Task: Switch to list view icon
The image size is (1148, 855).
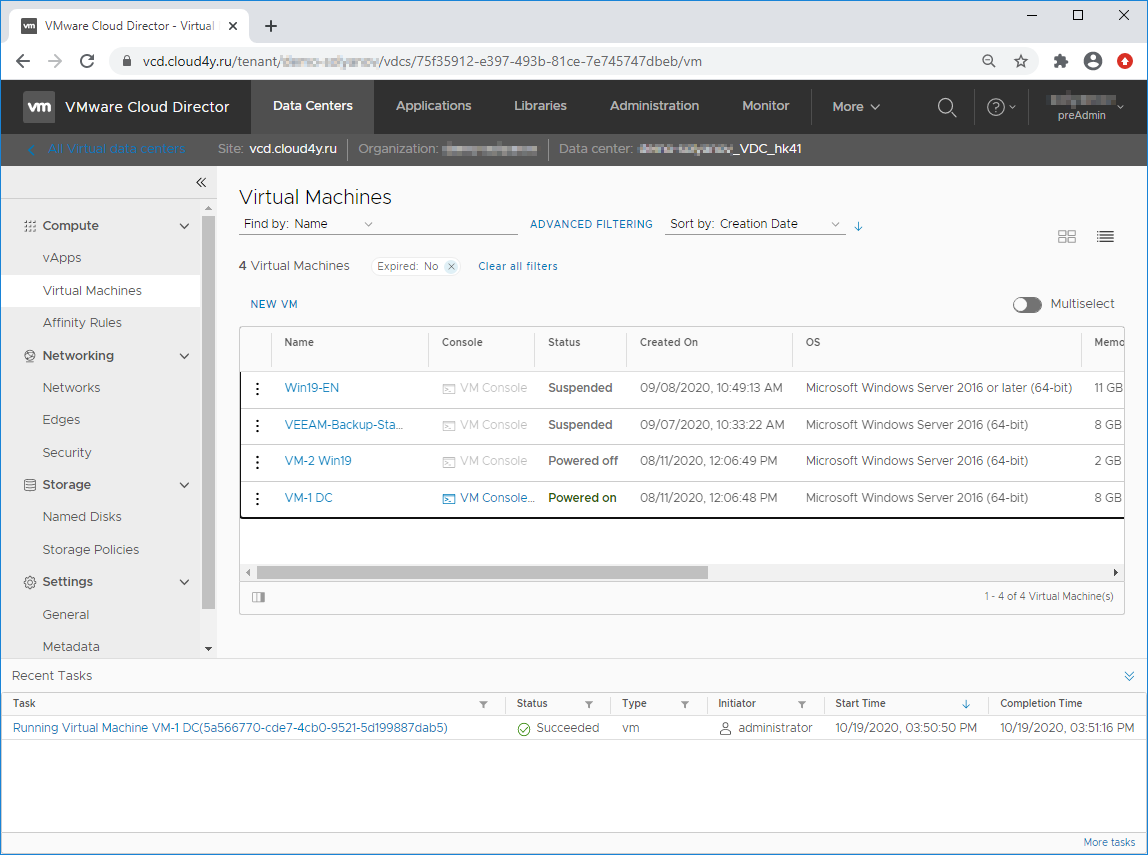Action: pos(1105,236)
